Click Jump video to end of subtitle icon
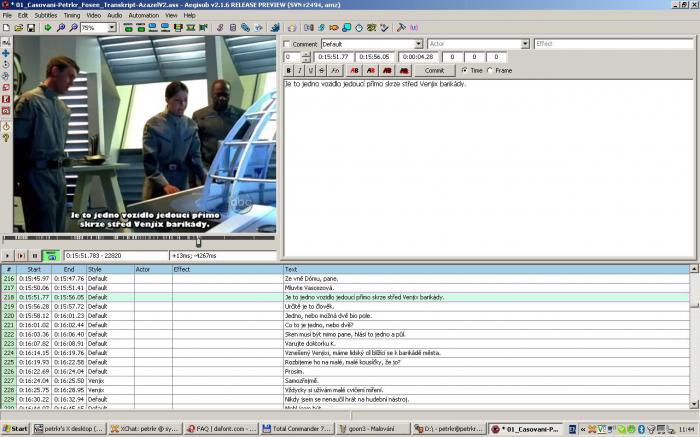Screen dimensions: 700x437 click(141, 28)
